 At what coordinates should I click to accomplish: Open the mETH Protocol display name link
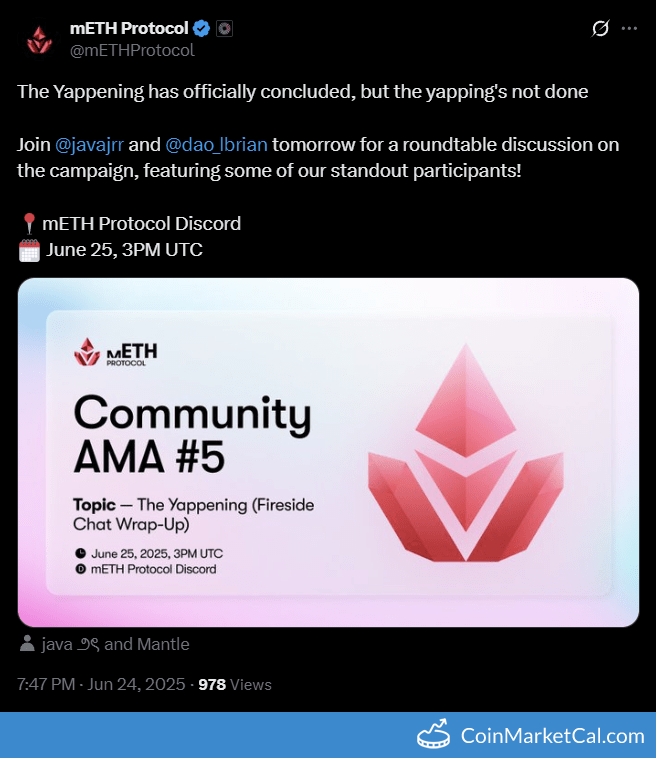129,29
